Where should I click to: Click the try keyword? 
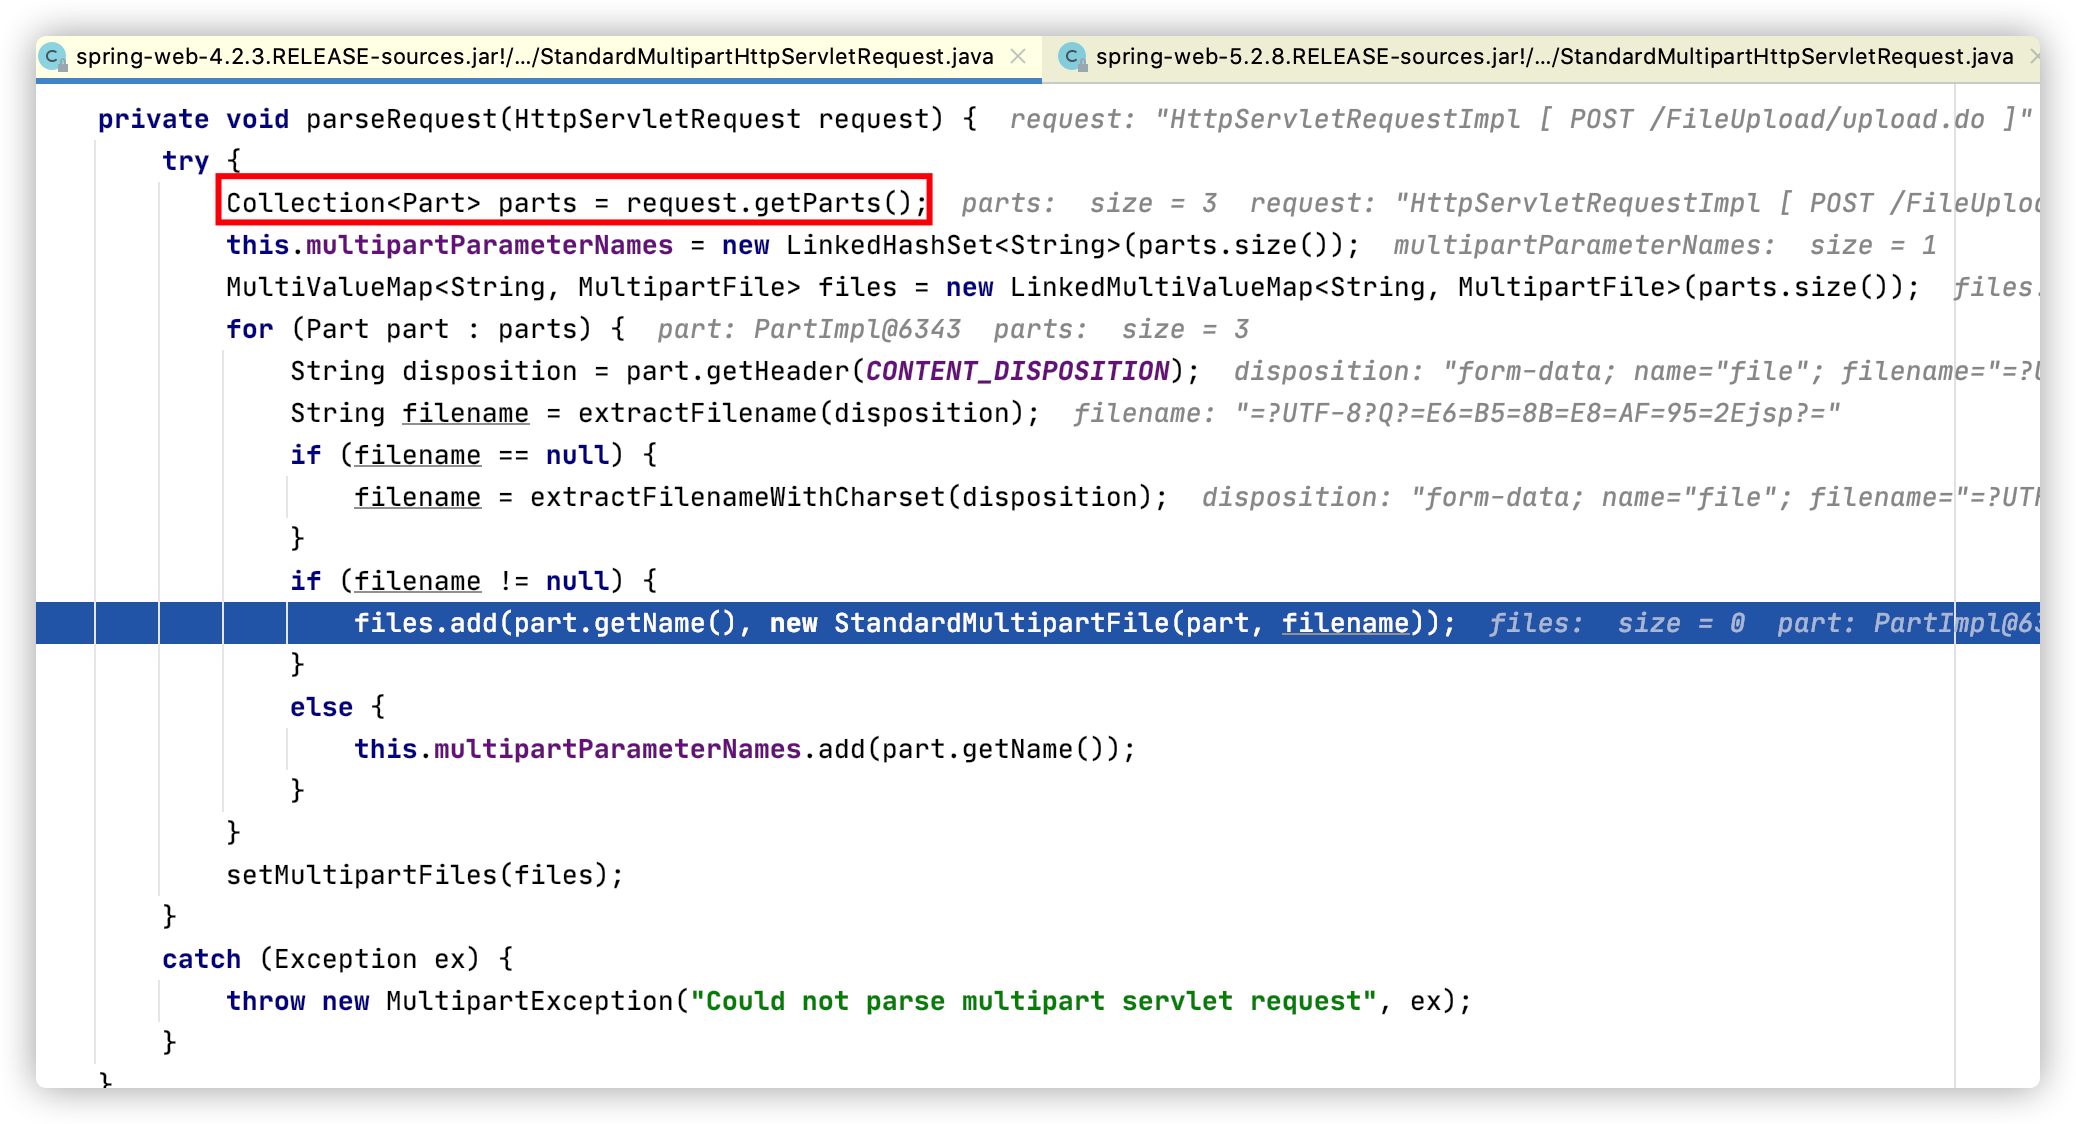point(185,161)
